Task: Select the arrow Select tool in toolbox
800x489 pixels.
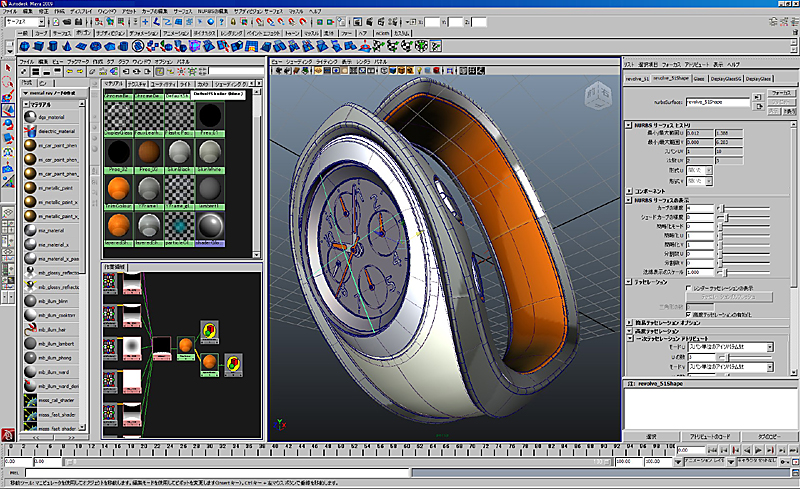Action: [x=8, y=68]
